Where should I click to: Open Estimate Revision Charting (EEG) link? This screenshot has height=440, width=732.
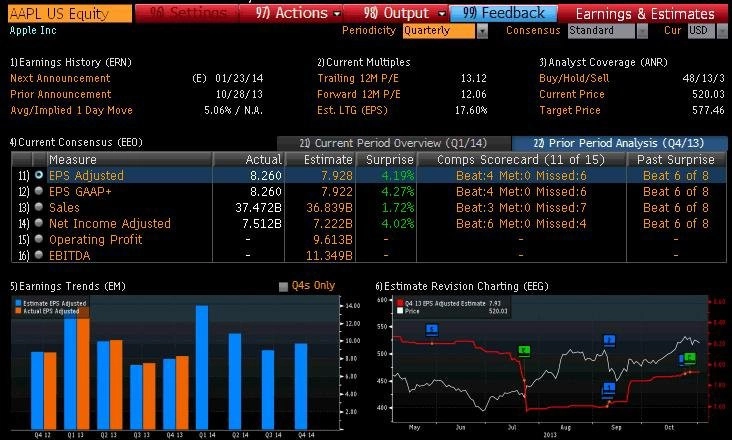462,286
